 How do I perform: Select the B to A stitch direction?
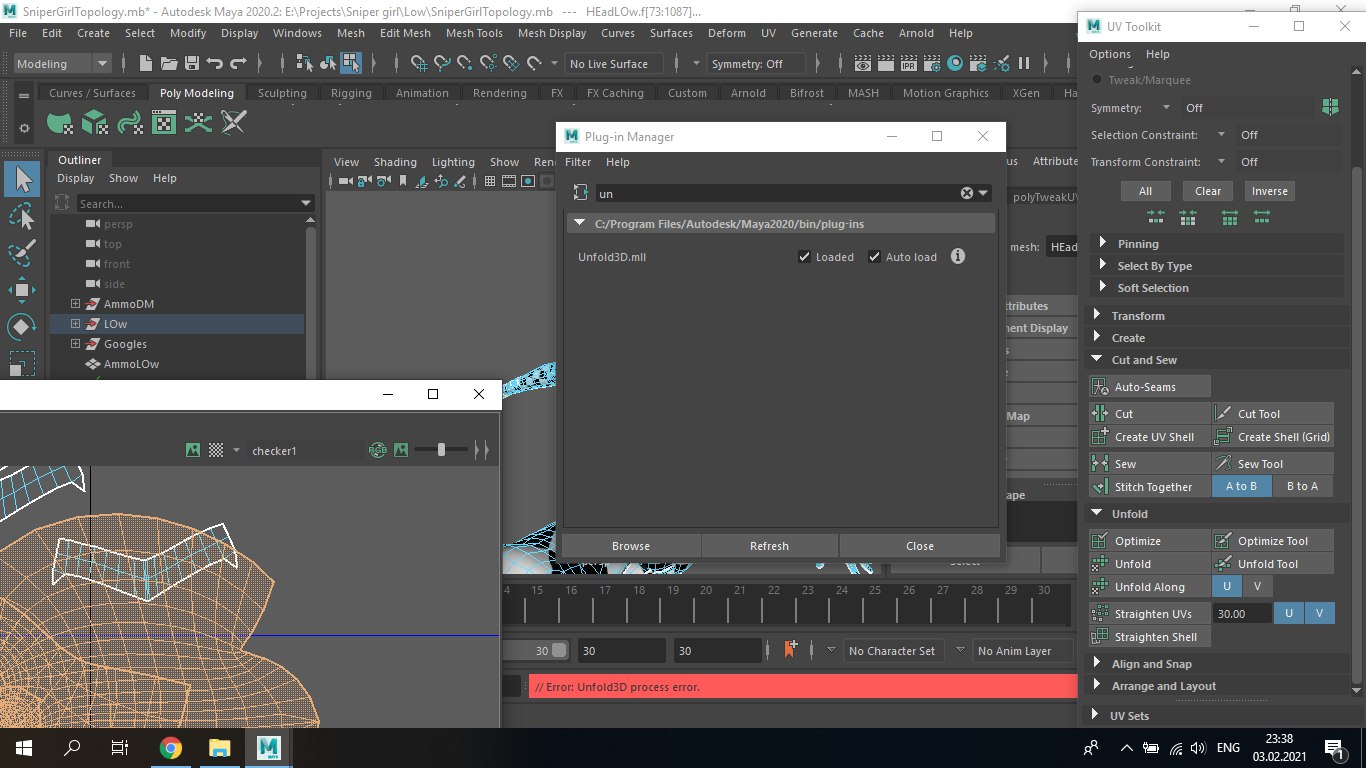(1302, 487)
